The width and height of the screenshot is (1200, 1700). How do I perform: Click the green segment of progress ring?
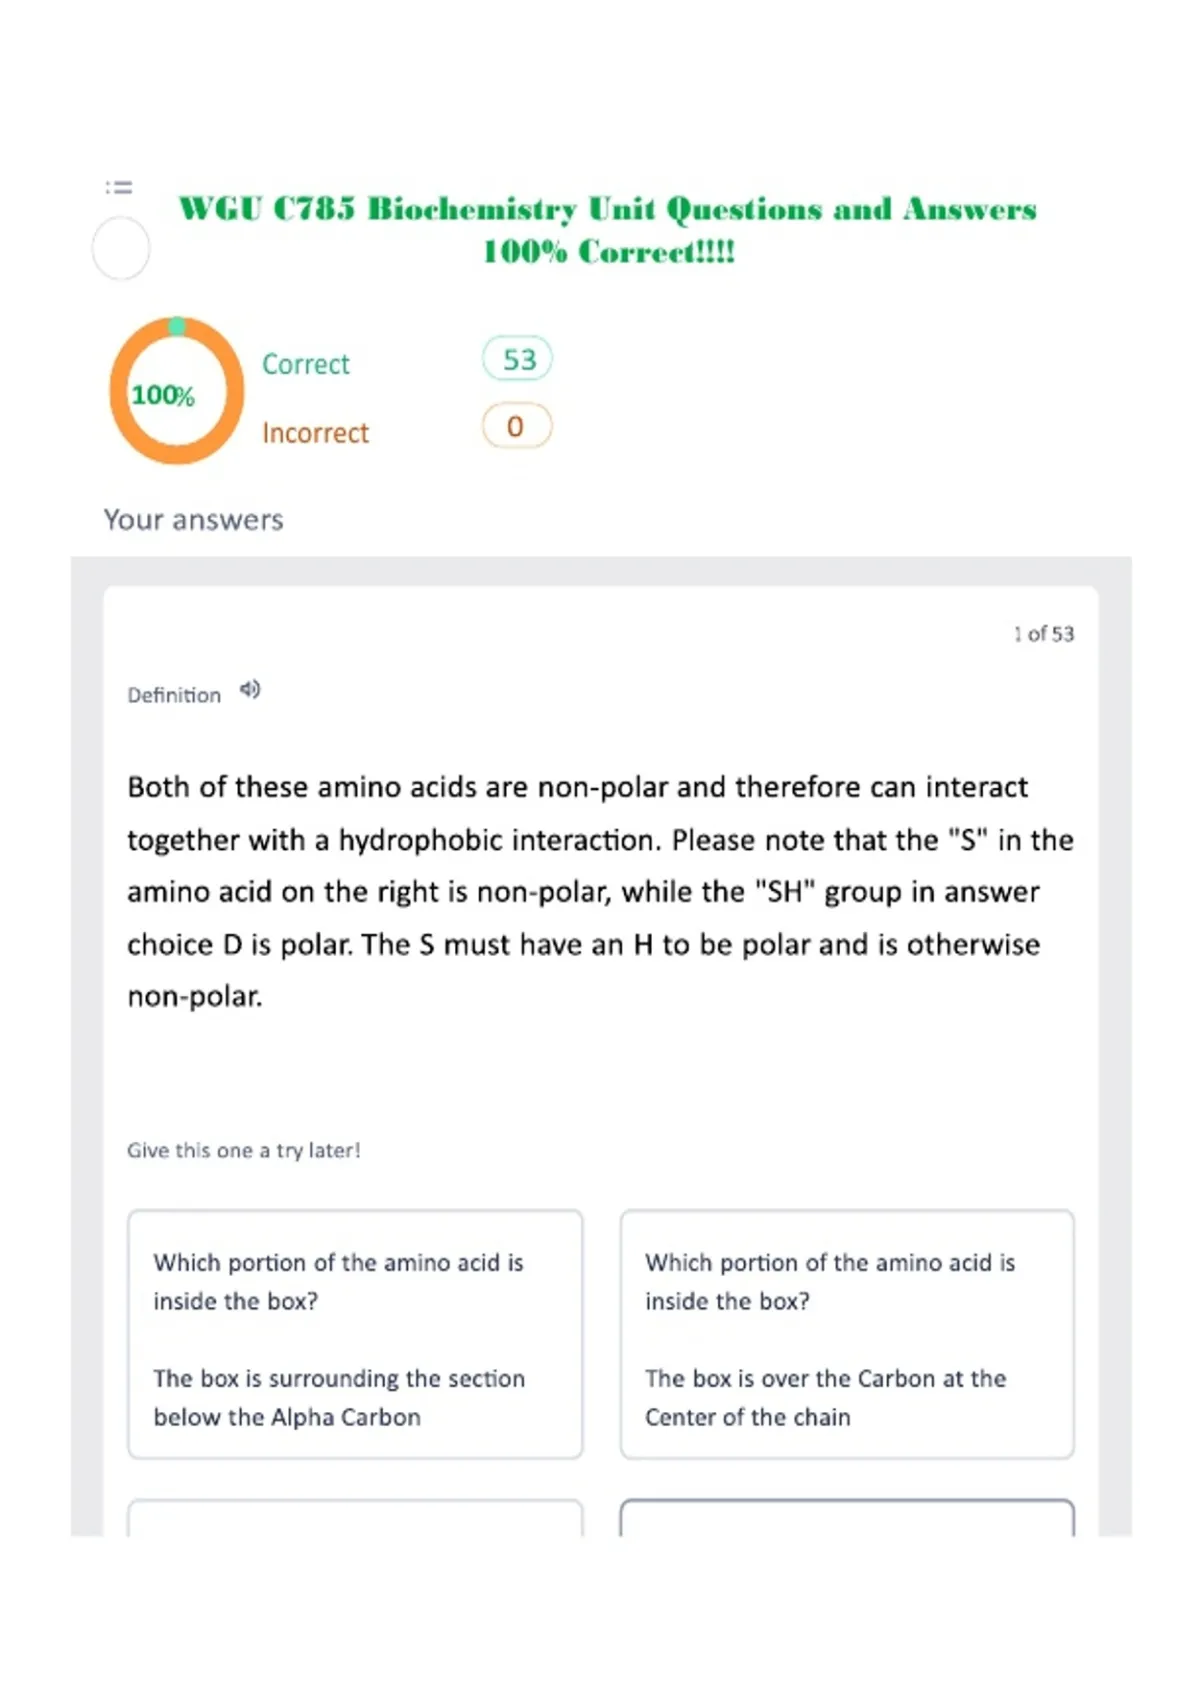pyautogui.click(x=177, y=326)
